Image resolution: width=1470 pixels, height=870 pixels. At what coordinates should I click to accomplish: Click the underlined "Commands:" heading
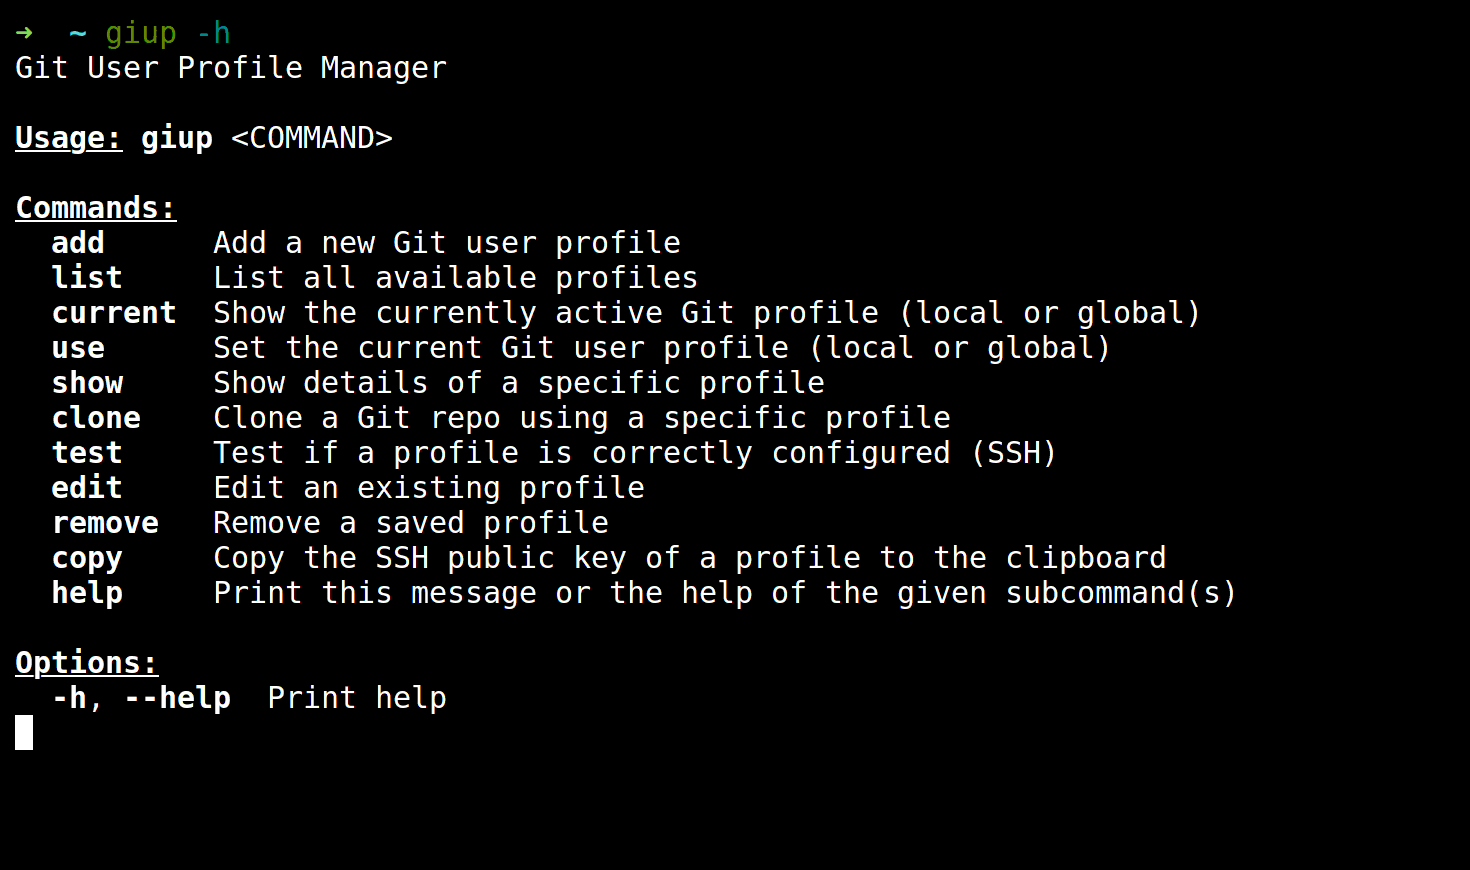(x=95, y=208)
